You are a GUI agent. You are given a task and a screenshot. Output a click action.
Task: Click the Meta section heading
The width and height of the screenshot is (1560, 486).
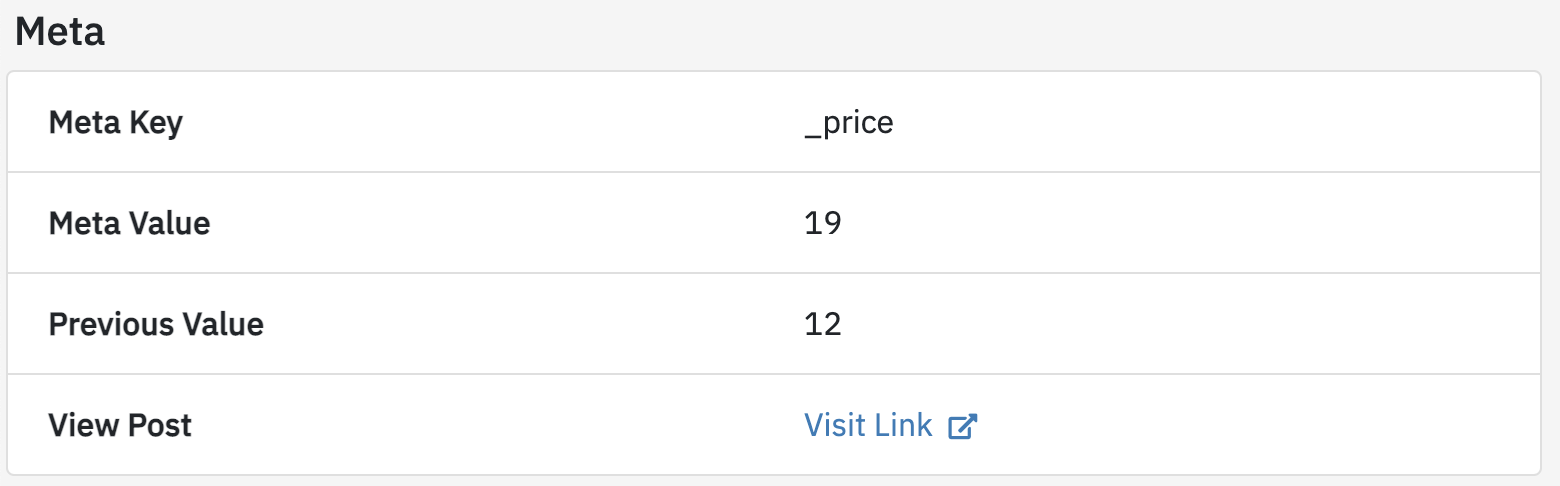pyautogui.click(x=60, y=33)
